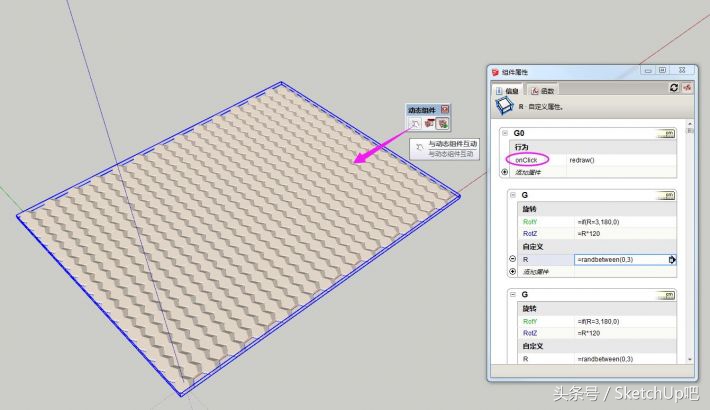710x410 pixels.
Task: Select the RotY attribute in second G
Action: pyautogui.click(x=530, y=322)
